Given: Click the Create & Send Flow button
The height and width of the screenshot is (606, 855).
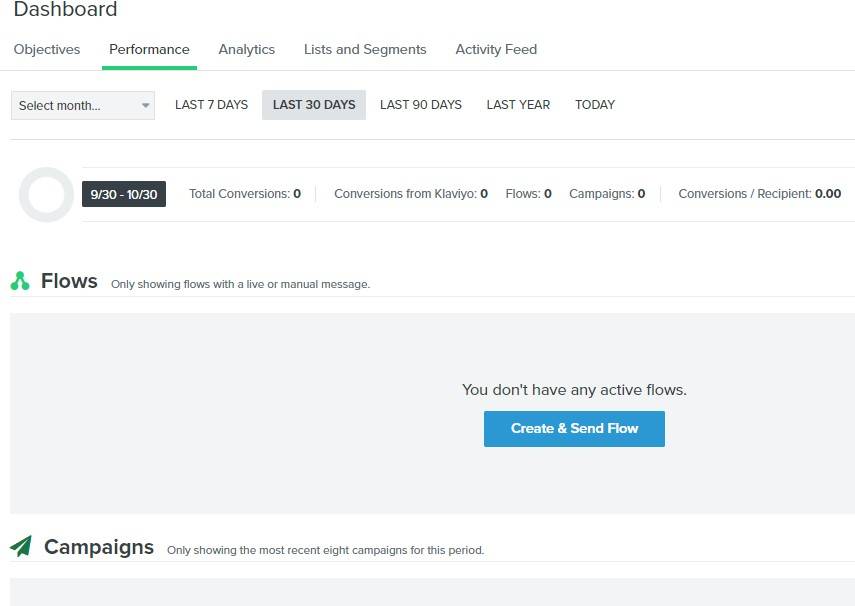Looking at the screenshot, I should point(574,428).
